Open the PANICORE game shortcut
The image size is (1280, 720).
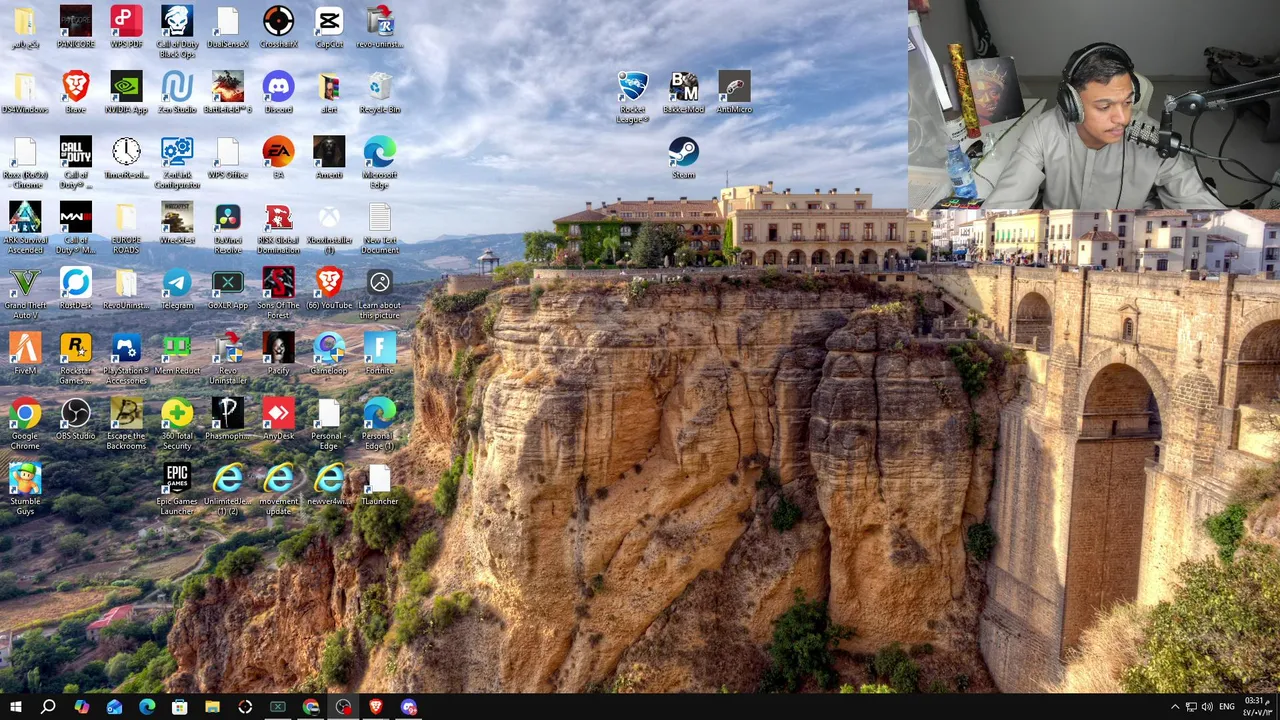75,27
